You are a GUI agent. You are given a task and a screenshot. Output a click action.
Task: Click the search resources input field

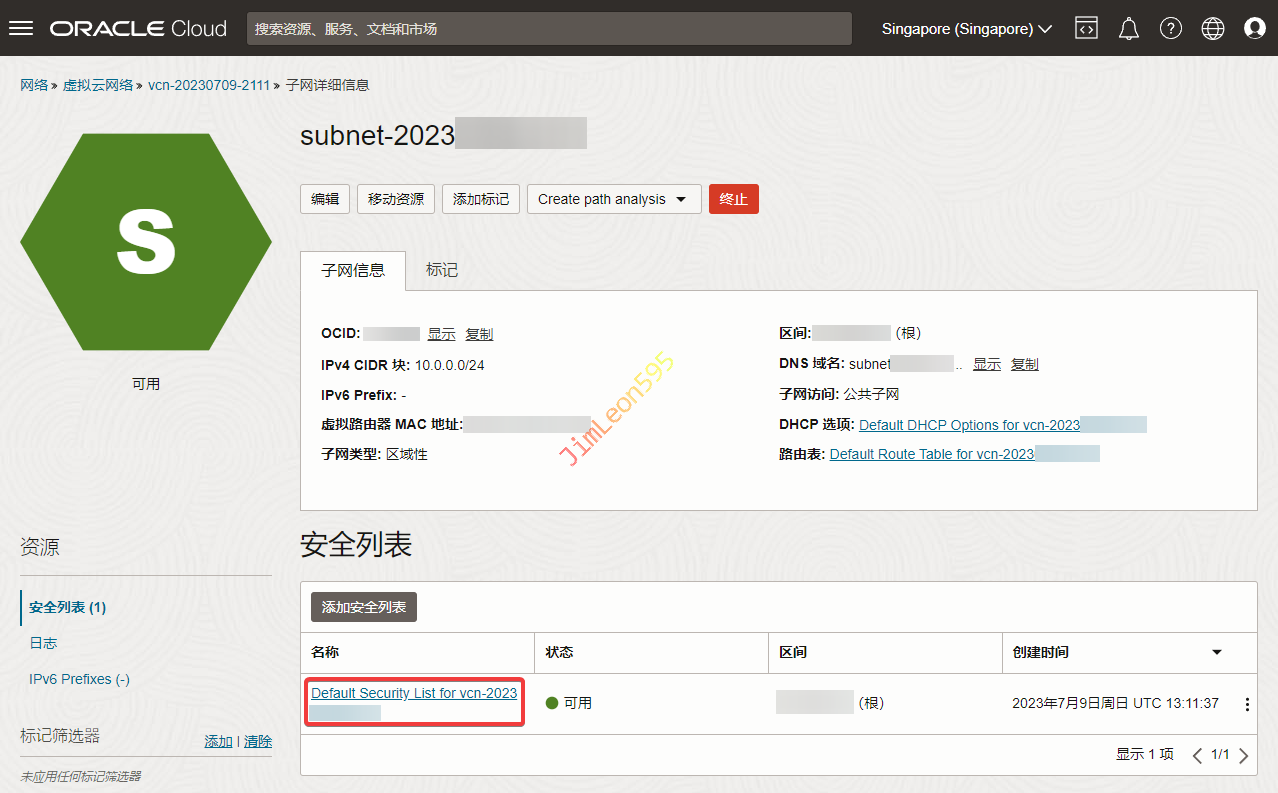coord(549,29)
